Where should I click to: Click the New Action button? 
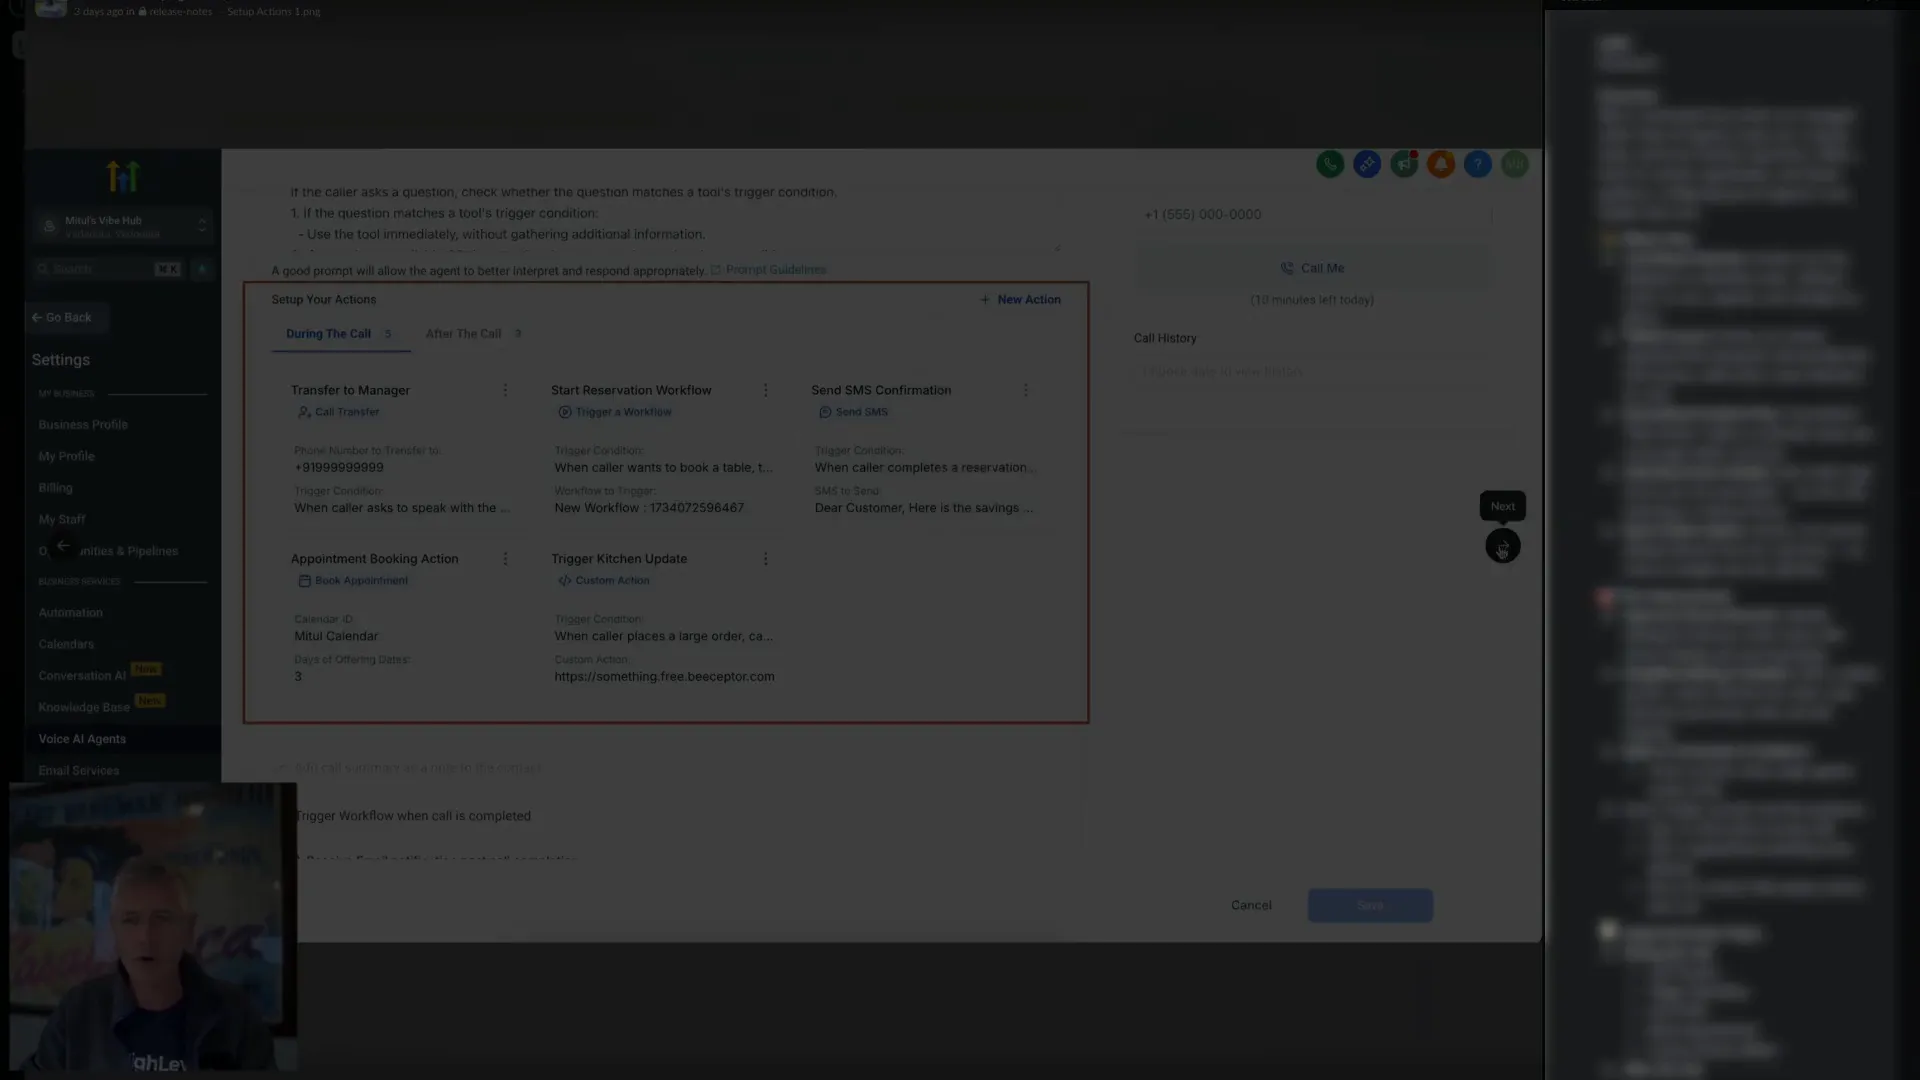[x=1020, y=300]
